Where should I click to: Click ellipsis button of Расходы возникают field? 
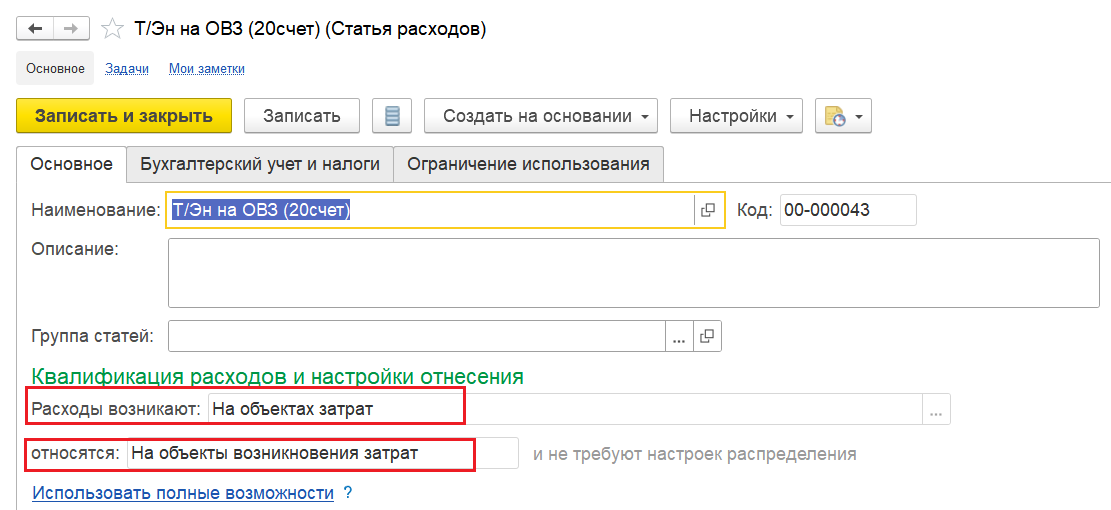[936, 409]
